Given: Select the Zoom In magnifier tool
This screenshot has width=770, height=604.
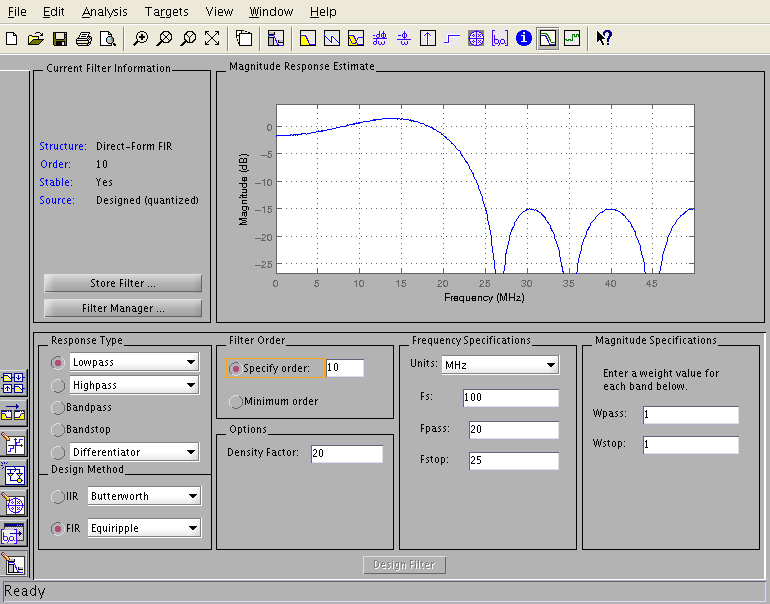Looking at the screenshot, I should (141, 39).
